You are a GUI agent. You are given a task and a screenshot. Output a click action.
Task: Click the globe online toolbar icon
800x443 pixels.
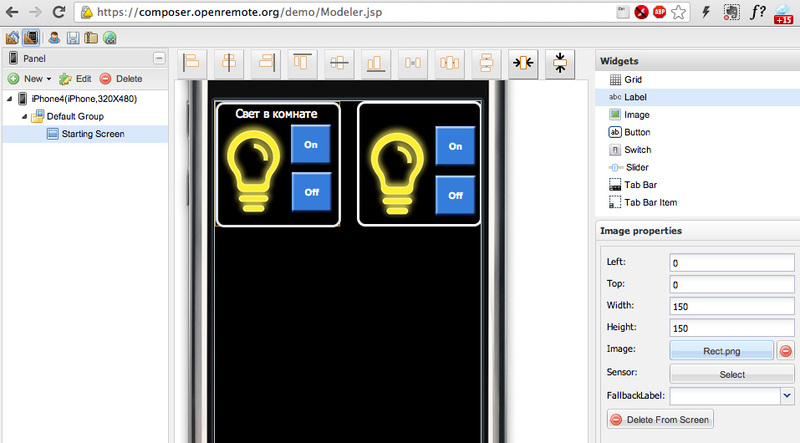(x=110, y=38)
